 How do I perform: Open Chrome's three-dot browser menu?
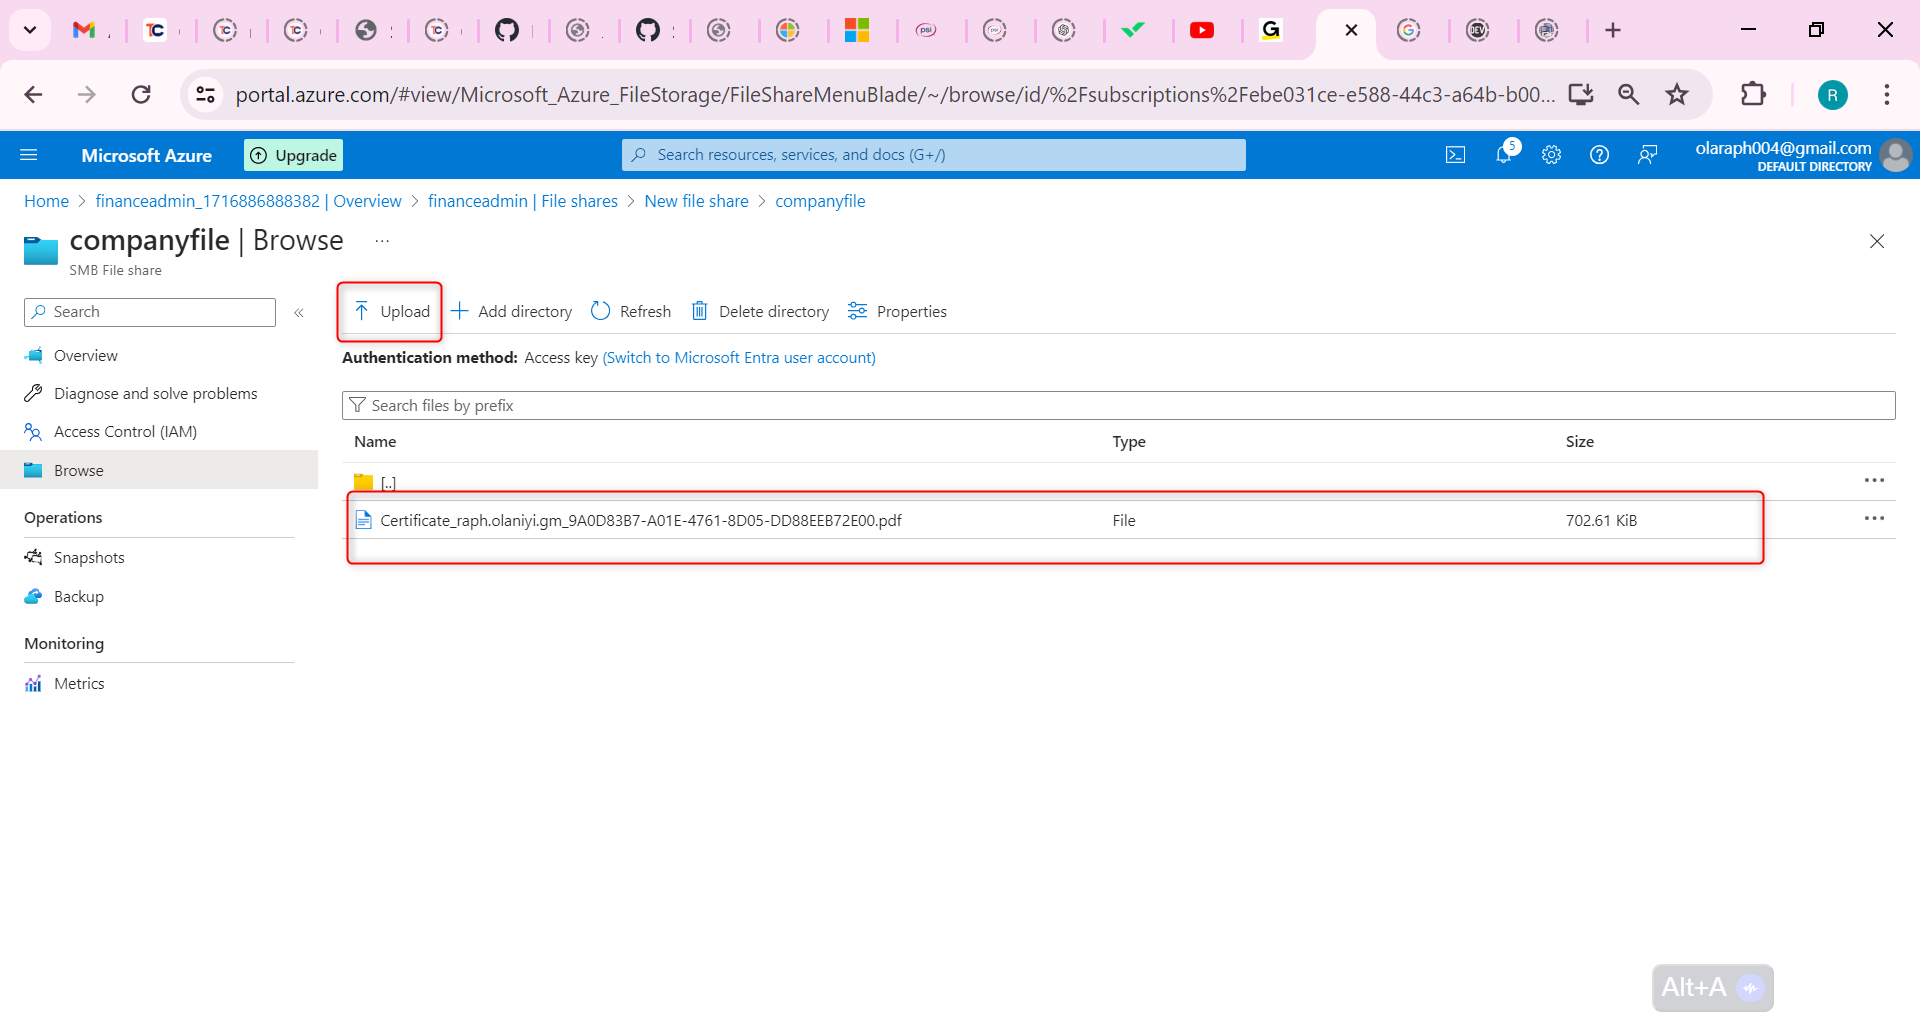1888,94
